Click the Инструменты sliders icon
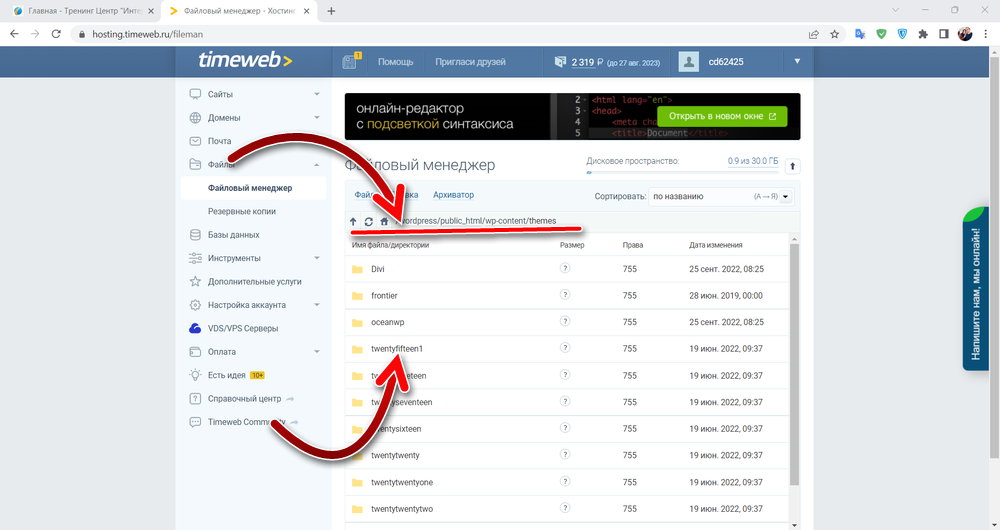The width and height of the screenshot is (1000, 530). click(195, 258)
